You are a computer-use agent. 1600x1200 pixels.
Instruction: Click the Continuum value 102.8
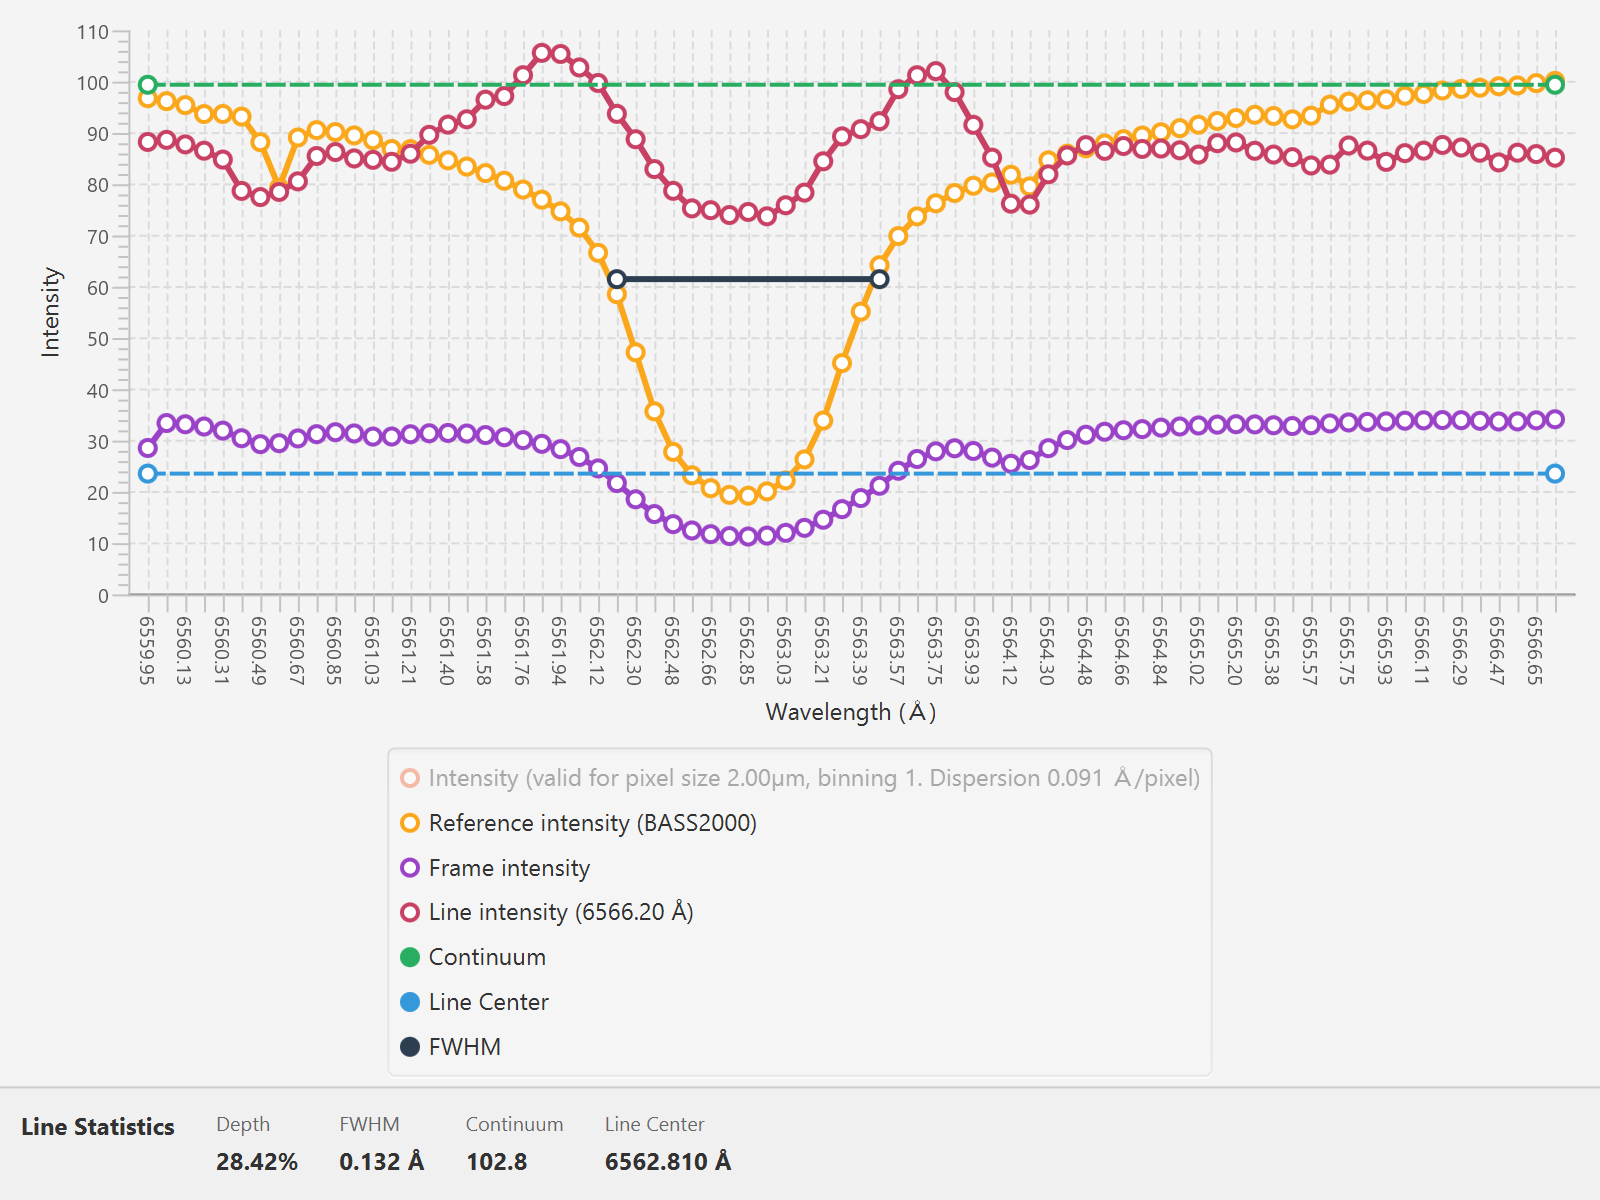[497, 1162]
